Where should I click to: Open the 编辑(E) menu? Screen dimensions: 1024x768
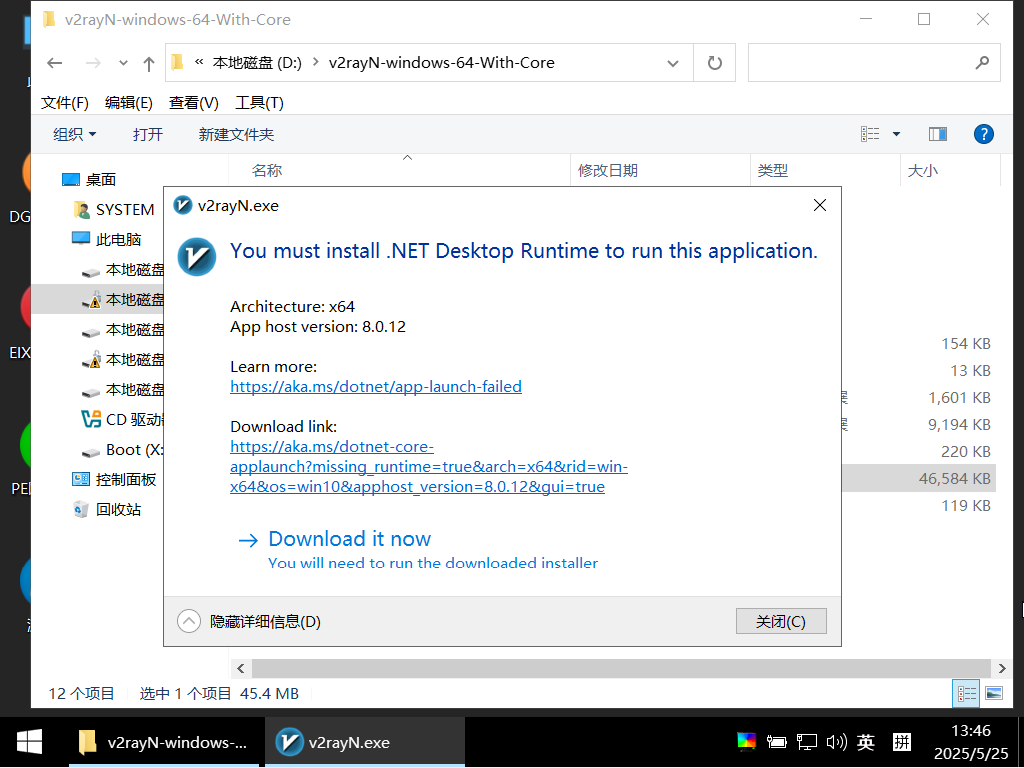pyautogui.click(x=129, y=103)
